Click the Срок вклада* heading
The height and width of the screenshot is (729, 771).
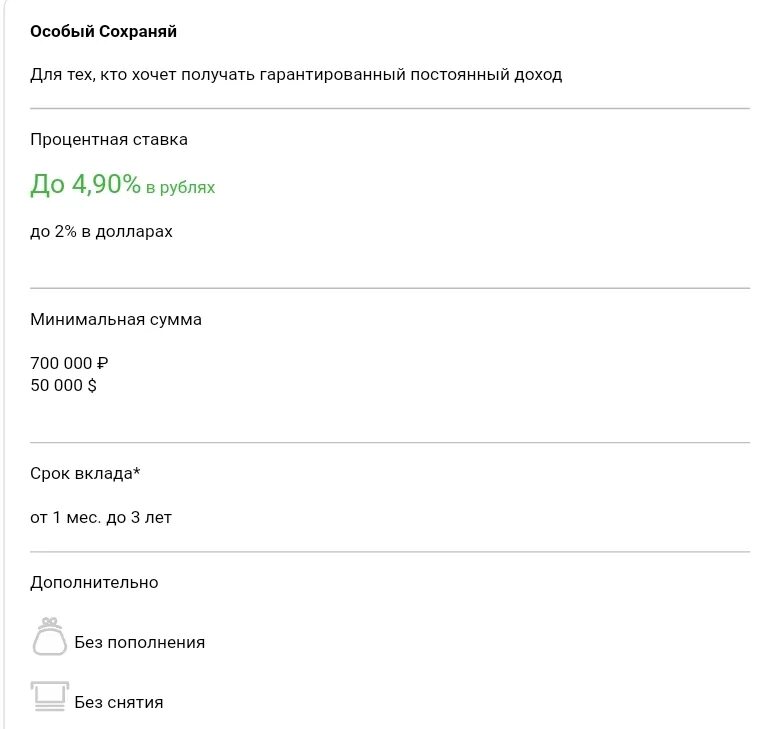coord(85,473)
